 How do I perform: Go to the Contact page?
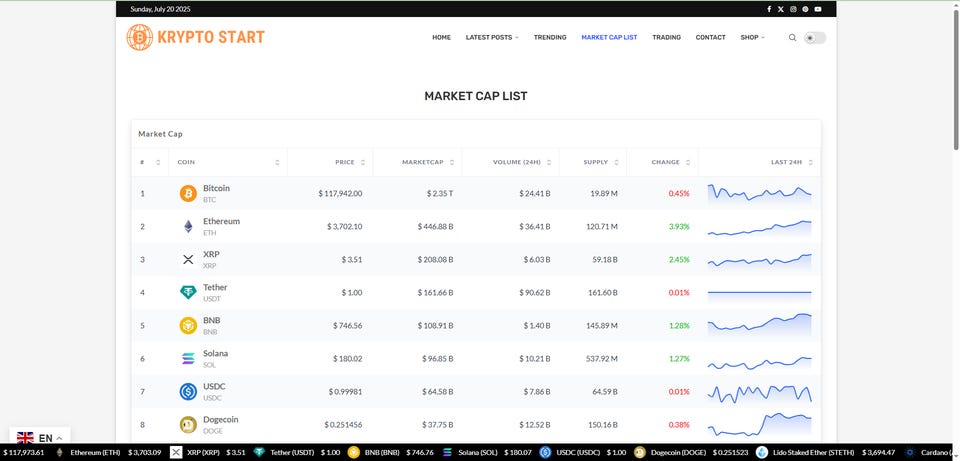click(x=710, y=38)
